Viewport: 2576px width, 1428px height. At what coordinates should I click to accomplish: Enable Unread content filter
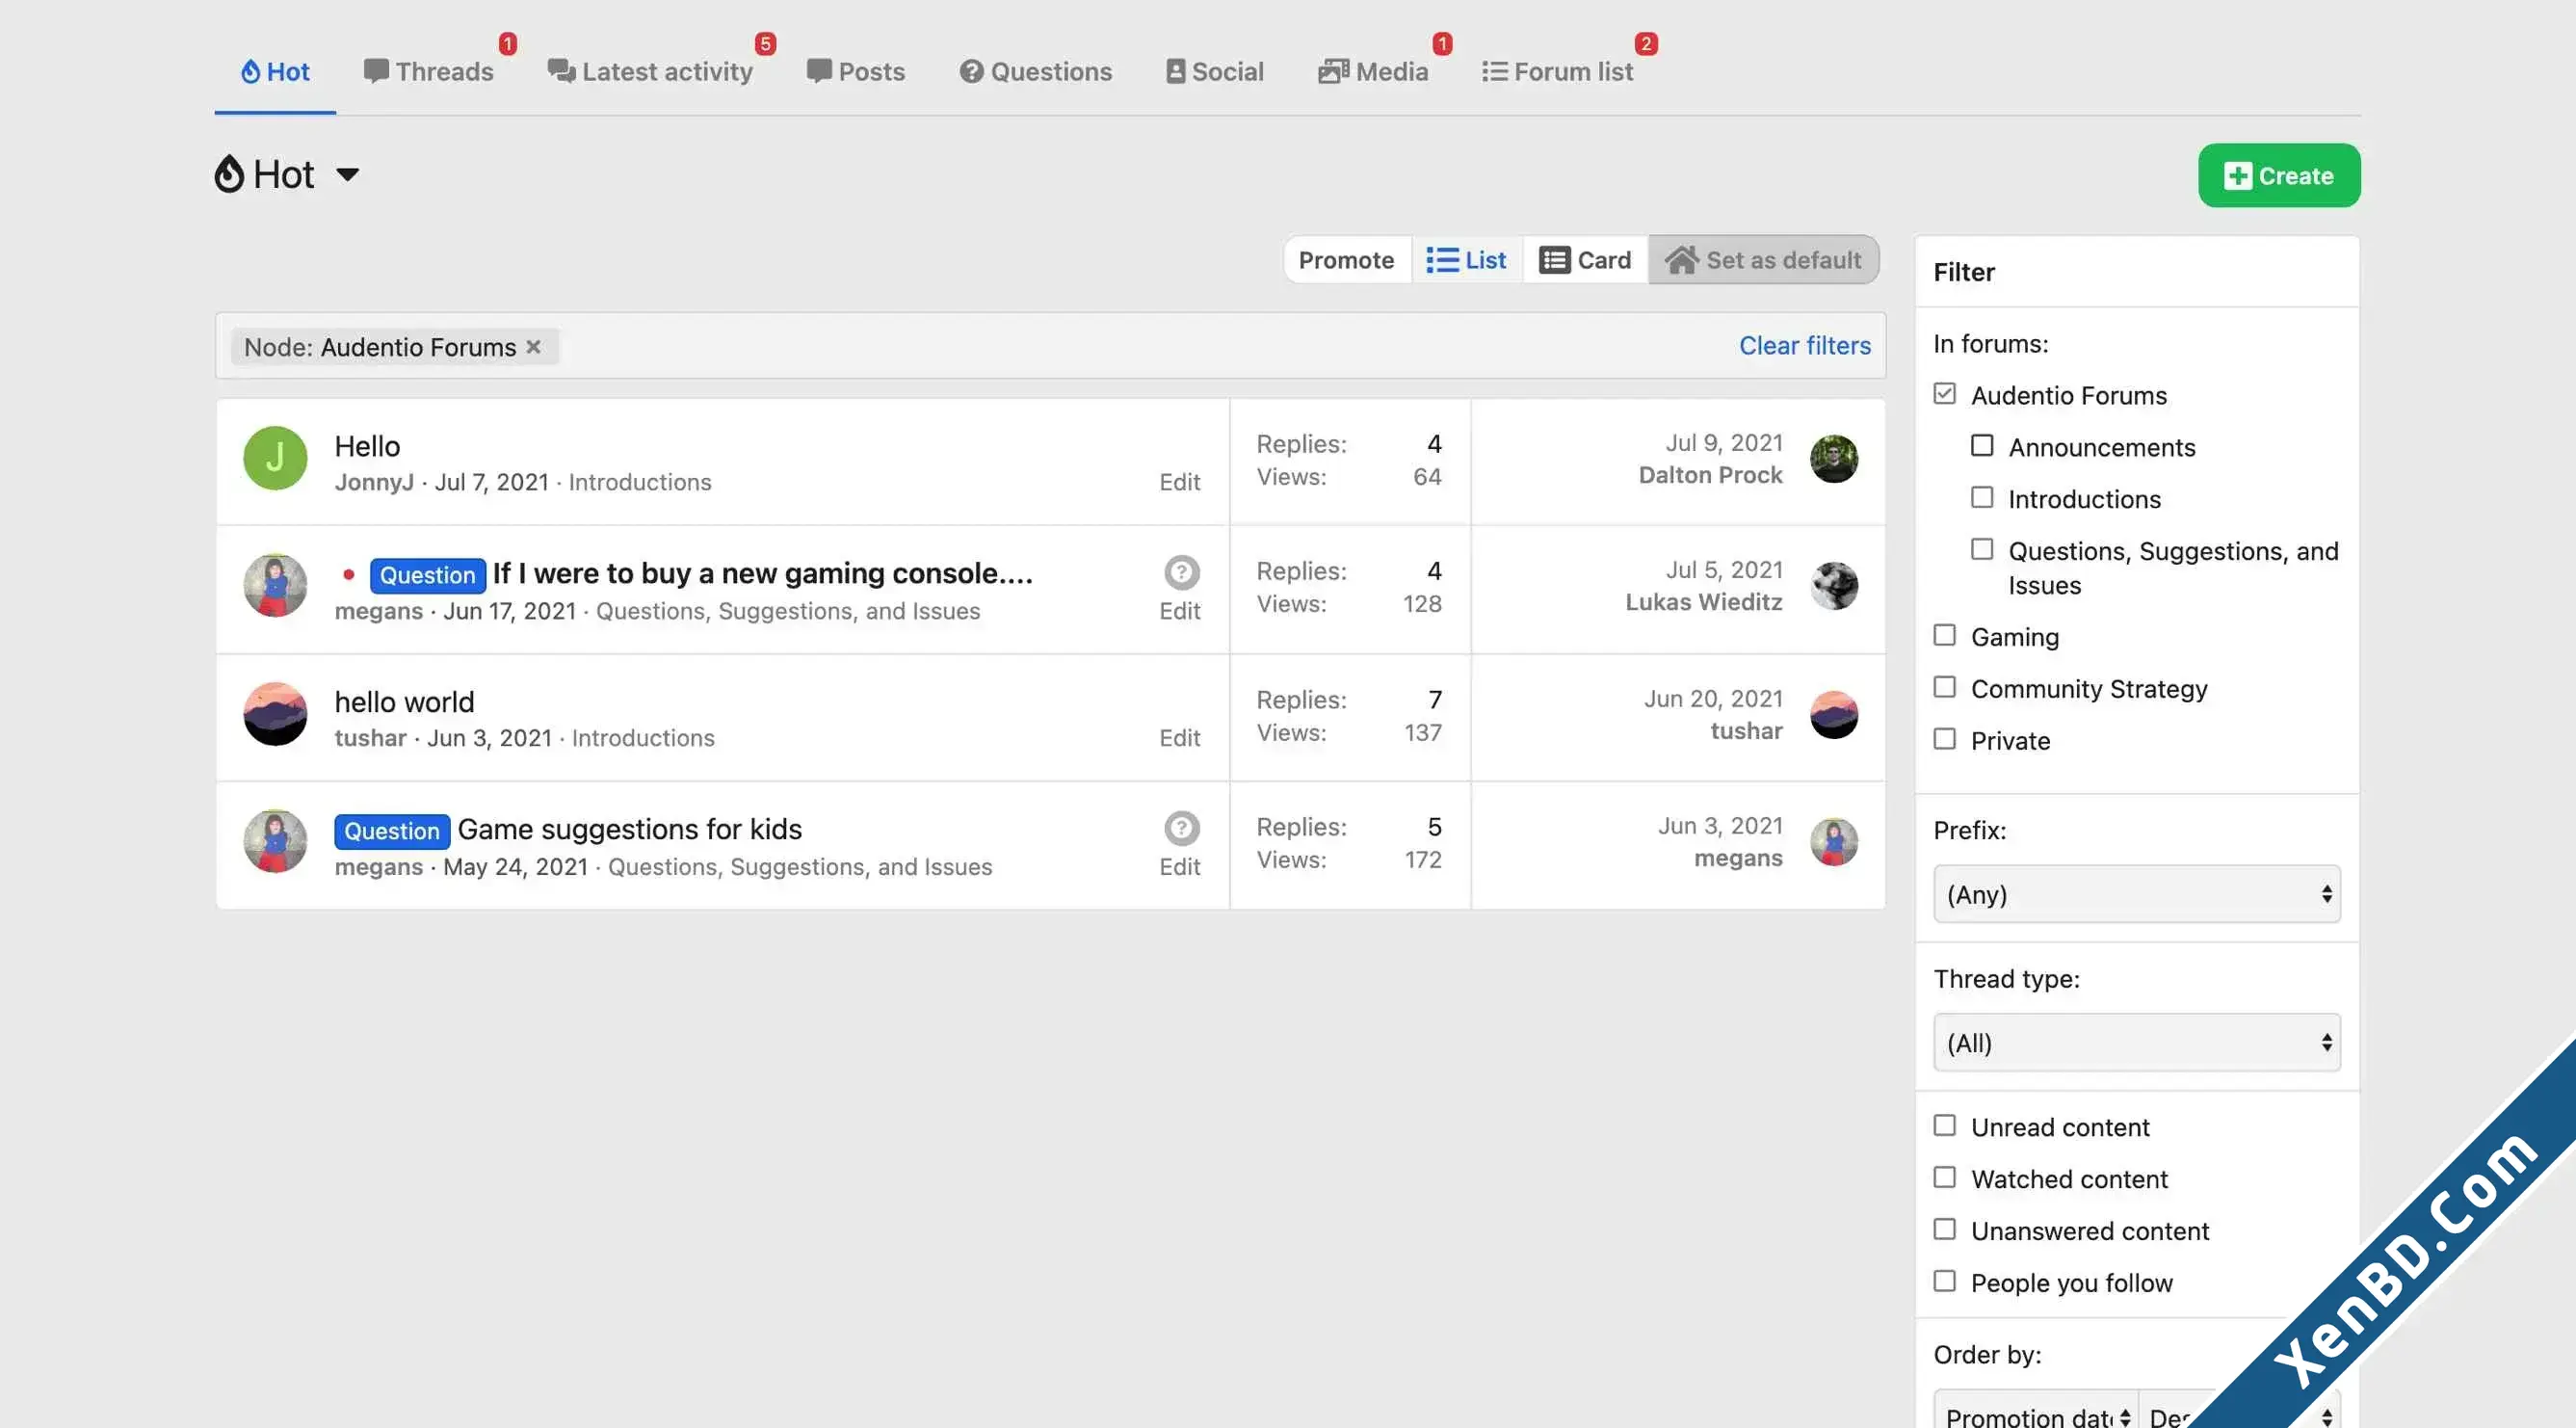1944,1126
